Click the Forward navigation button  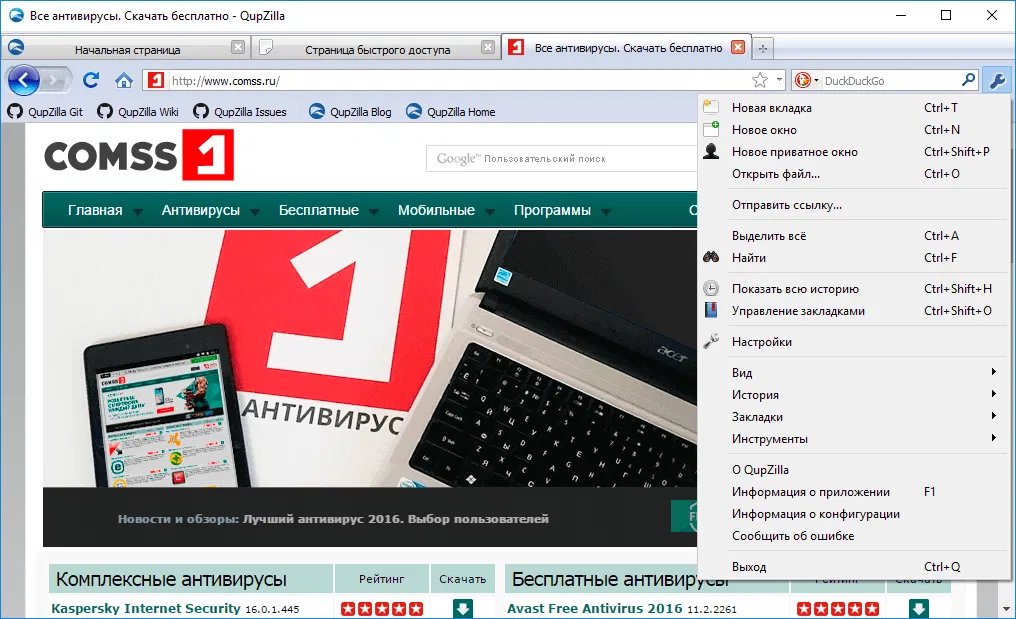click(x=56, y=80)
